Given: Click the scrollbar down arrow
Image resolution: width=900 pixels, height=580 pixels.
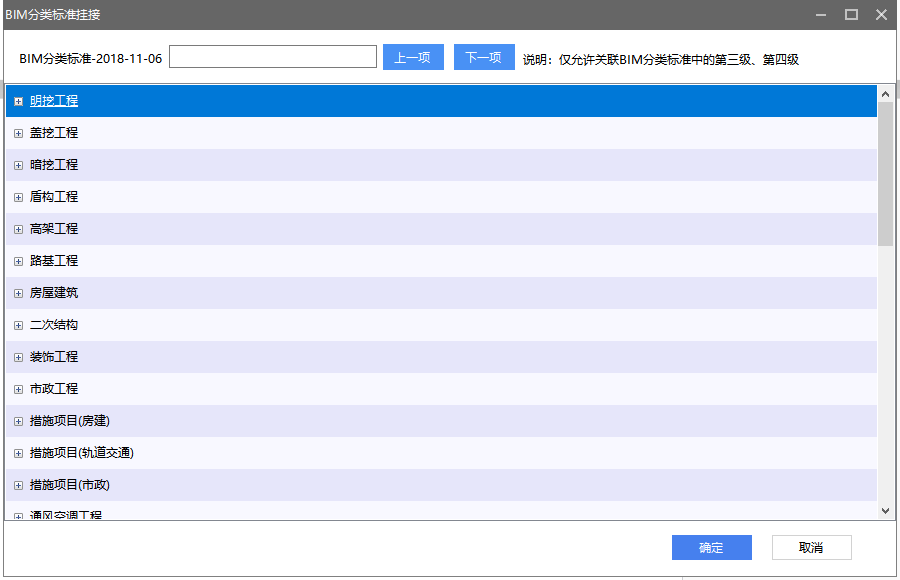Looking at the screenshot, I should click(x=885, y=510).
